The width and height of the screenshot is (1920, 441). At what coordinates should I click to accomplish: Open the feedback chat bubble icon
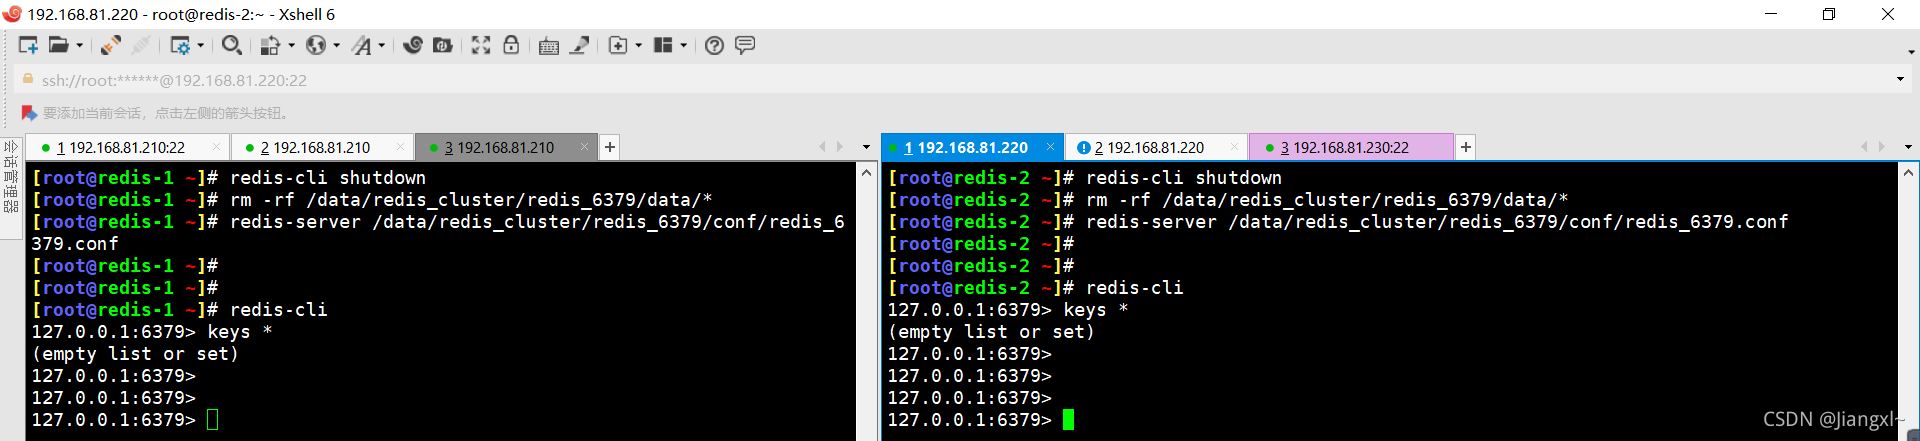(x=745, y=45)
